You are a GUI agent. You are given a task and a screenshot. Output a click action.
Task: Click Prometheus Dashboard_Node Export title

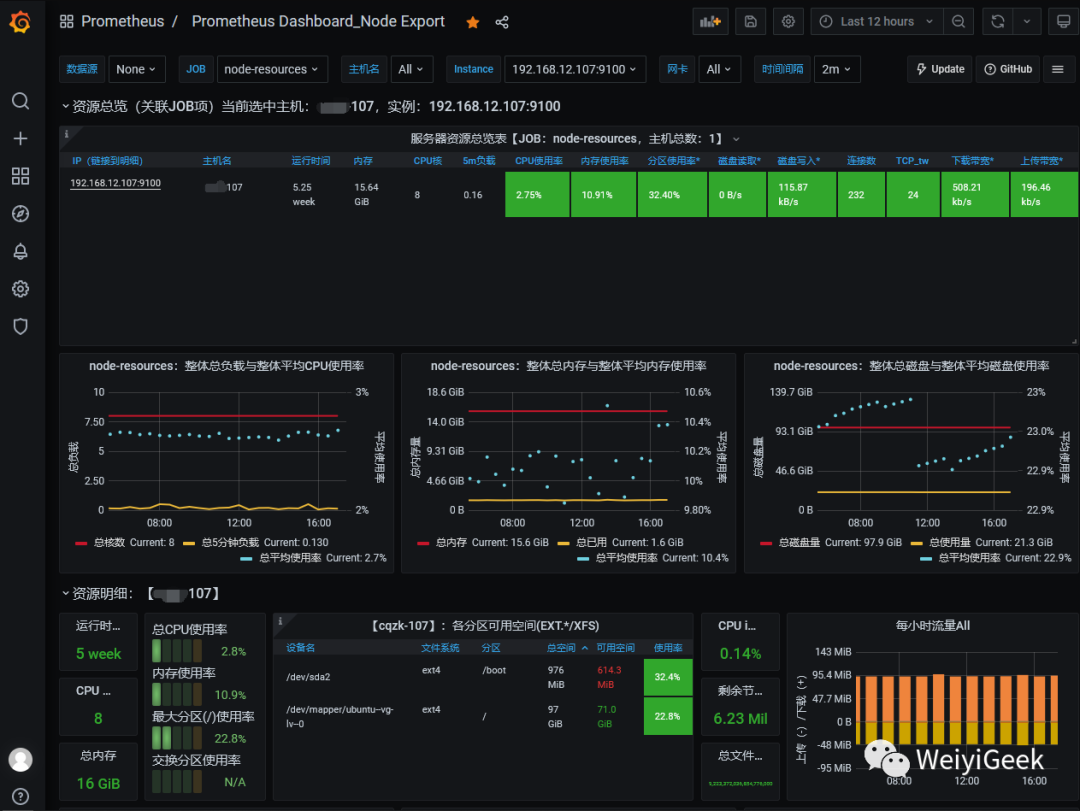318,22
